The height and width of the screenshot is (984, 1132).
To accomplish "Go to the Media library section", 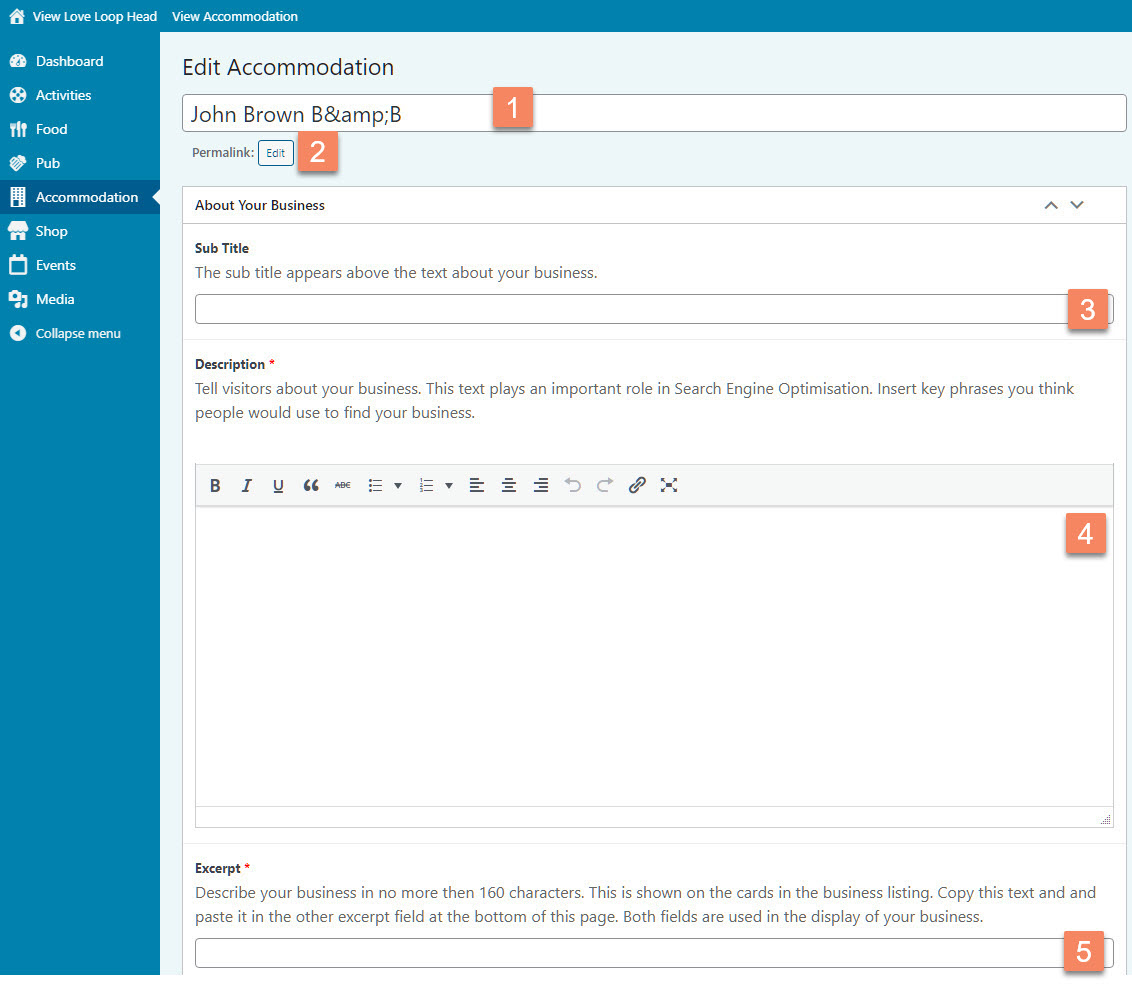I will click(55, 299).
